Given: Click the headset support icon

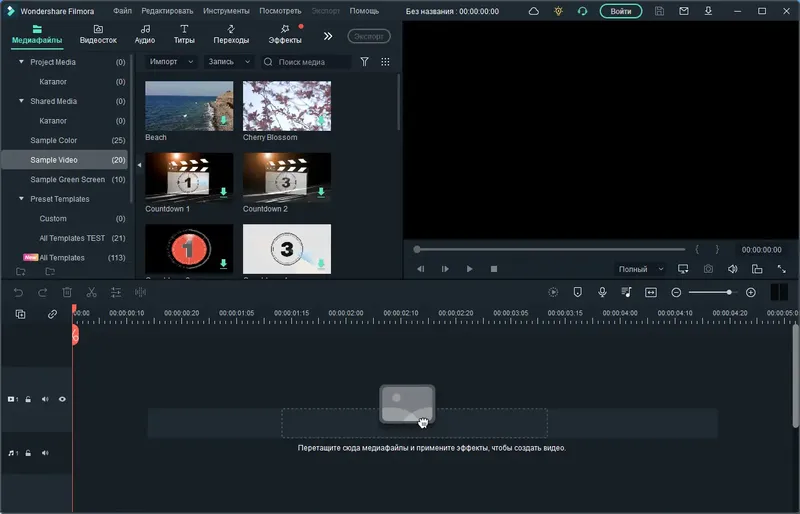Looking at the screenshot, I should click(x=582, y=11).
